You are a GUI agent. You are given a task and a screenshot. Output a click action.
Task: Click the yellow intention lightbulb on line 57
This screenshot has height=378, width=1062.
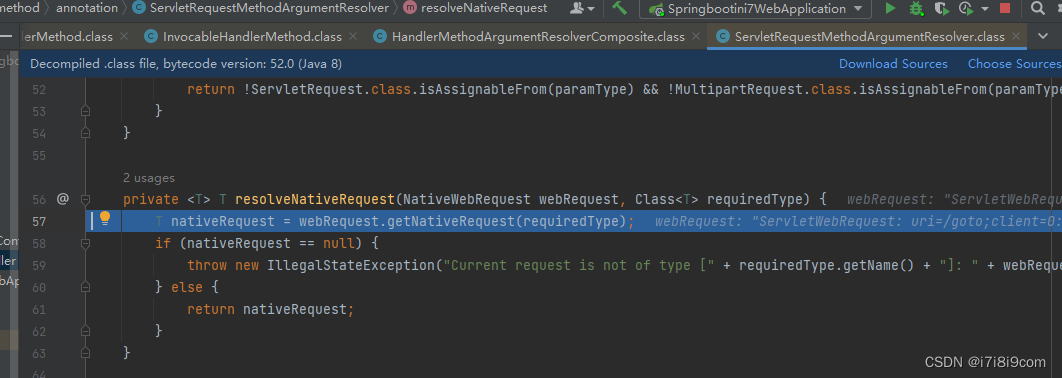(105, 218)
